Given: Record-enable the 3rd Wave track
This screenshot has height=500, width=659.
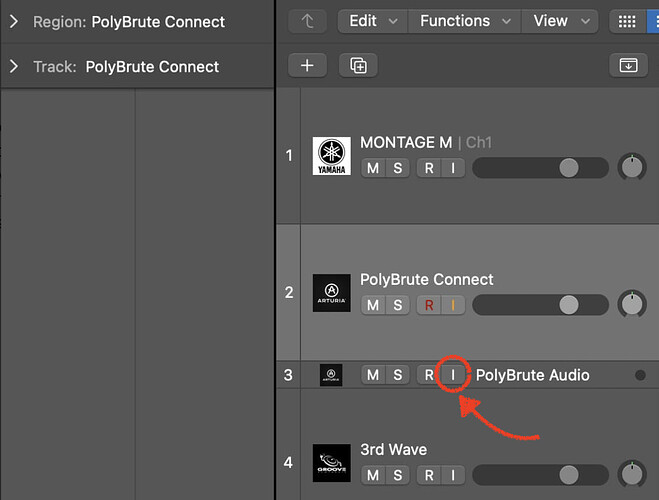Looking at the screenshot, I should (x=429, y=475).
